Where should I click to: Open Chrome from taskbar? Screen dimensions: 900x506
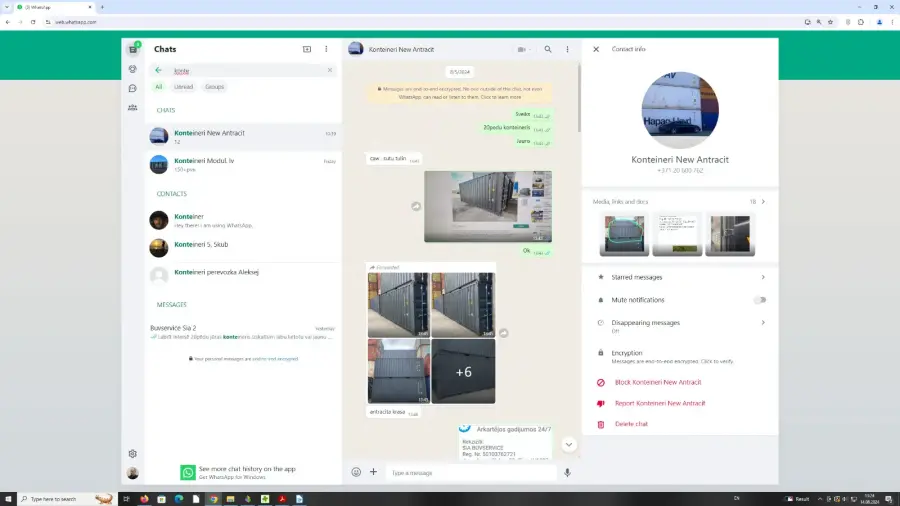pos(213,499)
